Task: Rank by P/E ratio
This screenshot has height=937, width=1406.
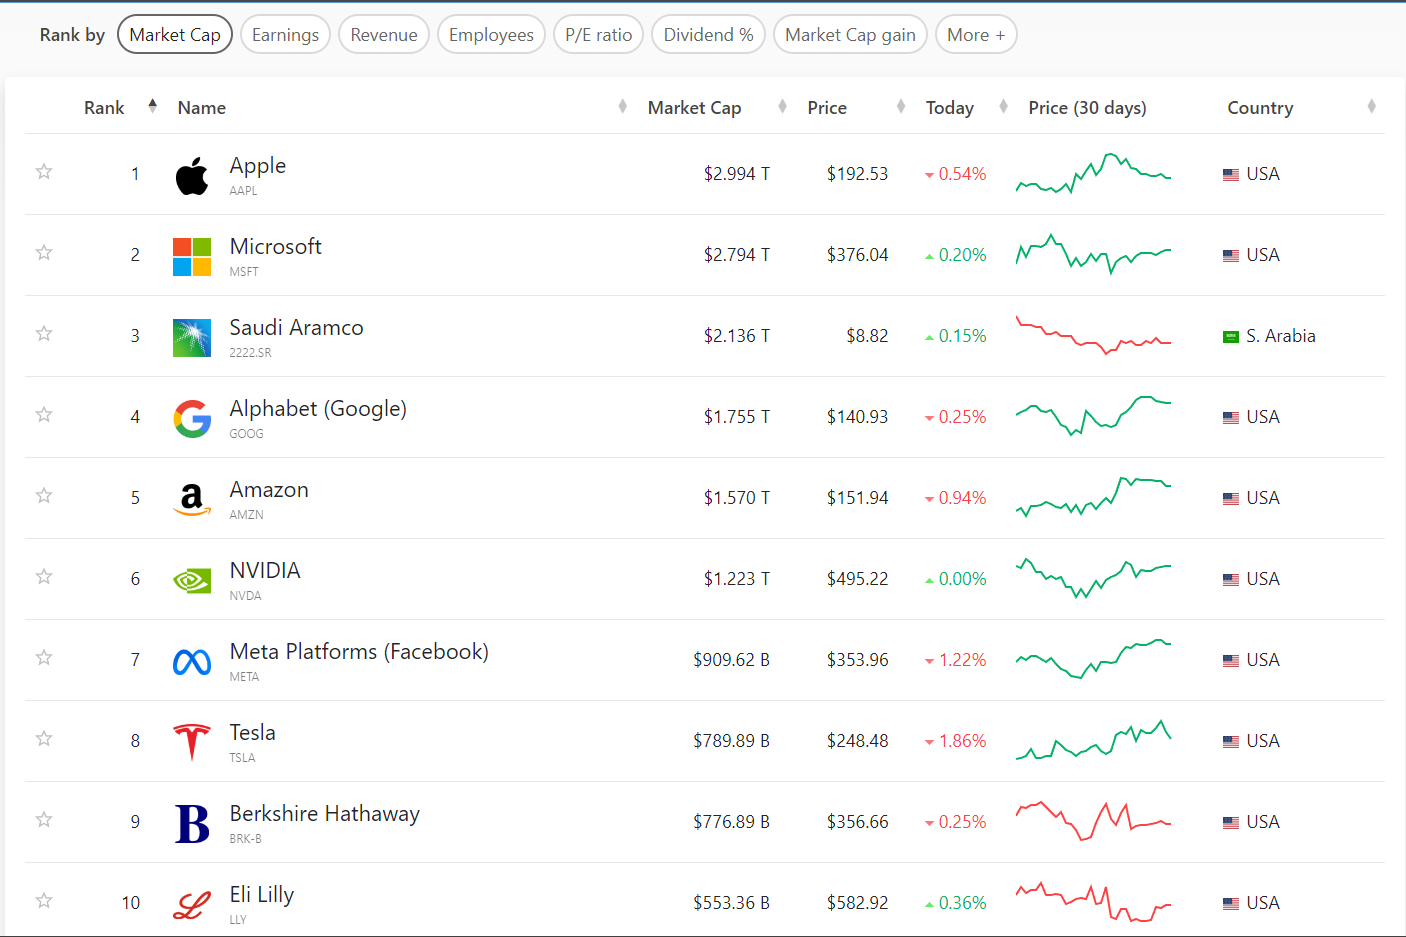Action: (598, 35)
